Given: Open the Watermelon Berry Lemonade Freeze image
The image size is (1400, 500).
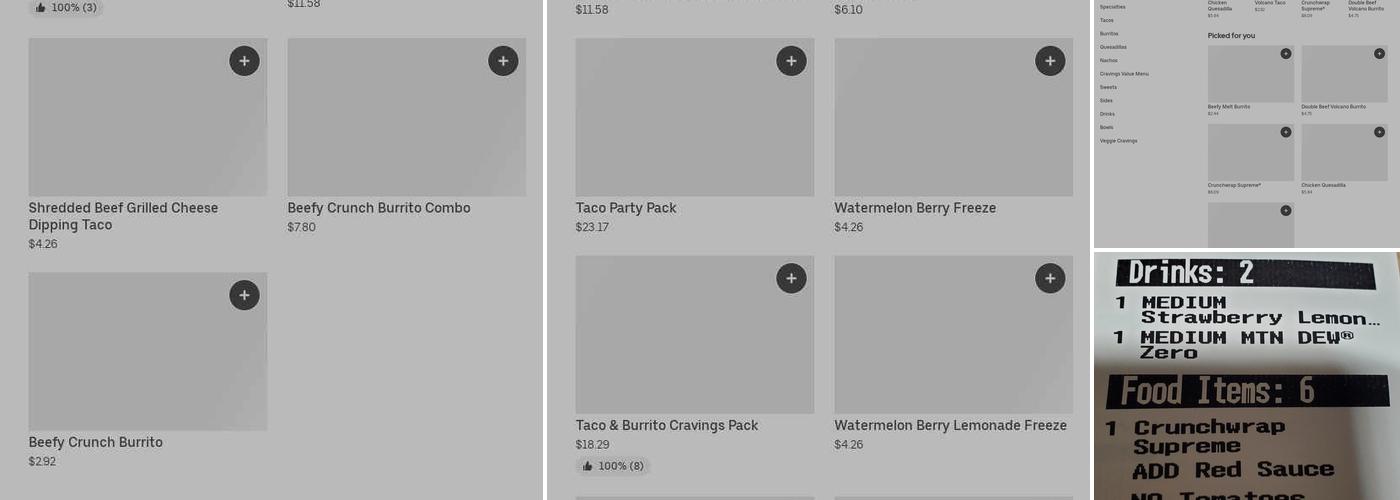Looking at the screenshot, I should (953, 334).
